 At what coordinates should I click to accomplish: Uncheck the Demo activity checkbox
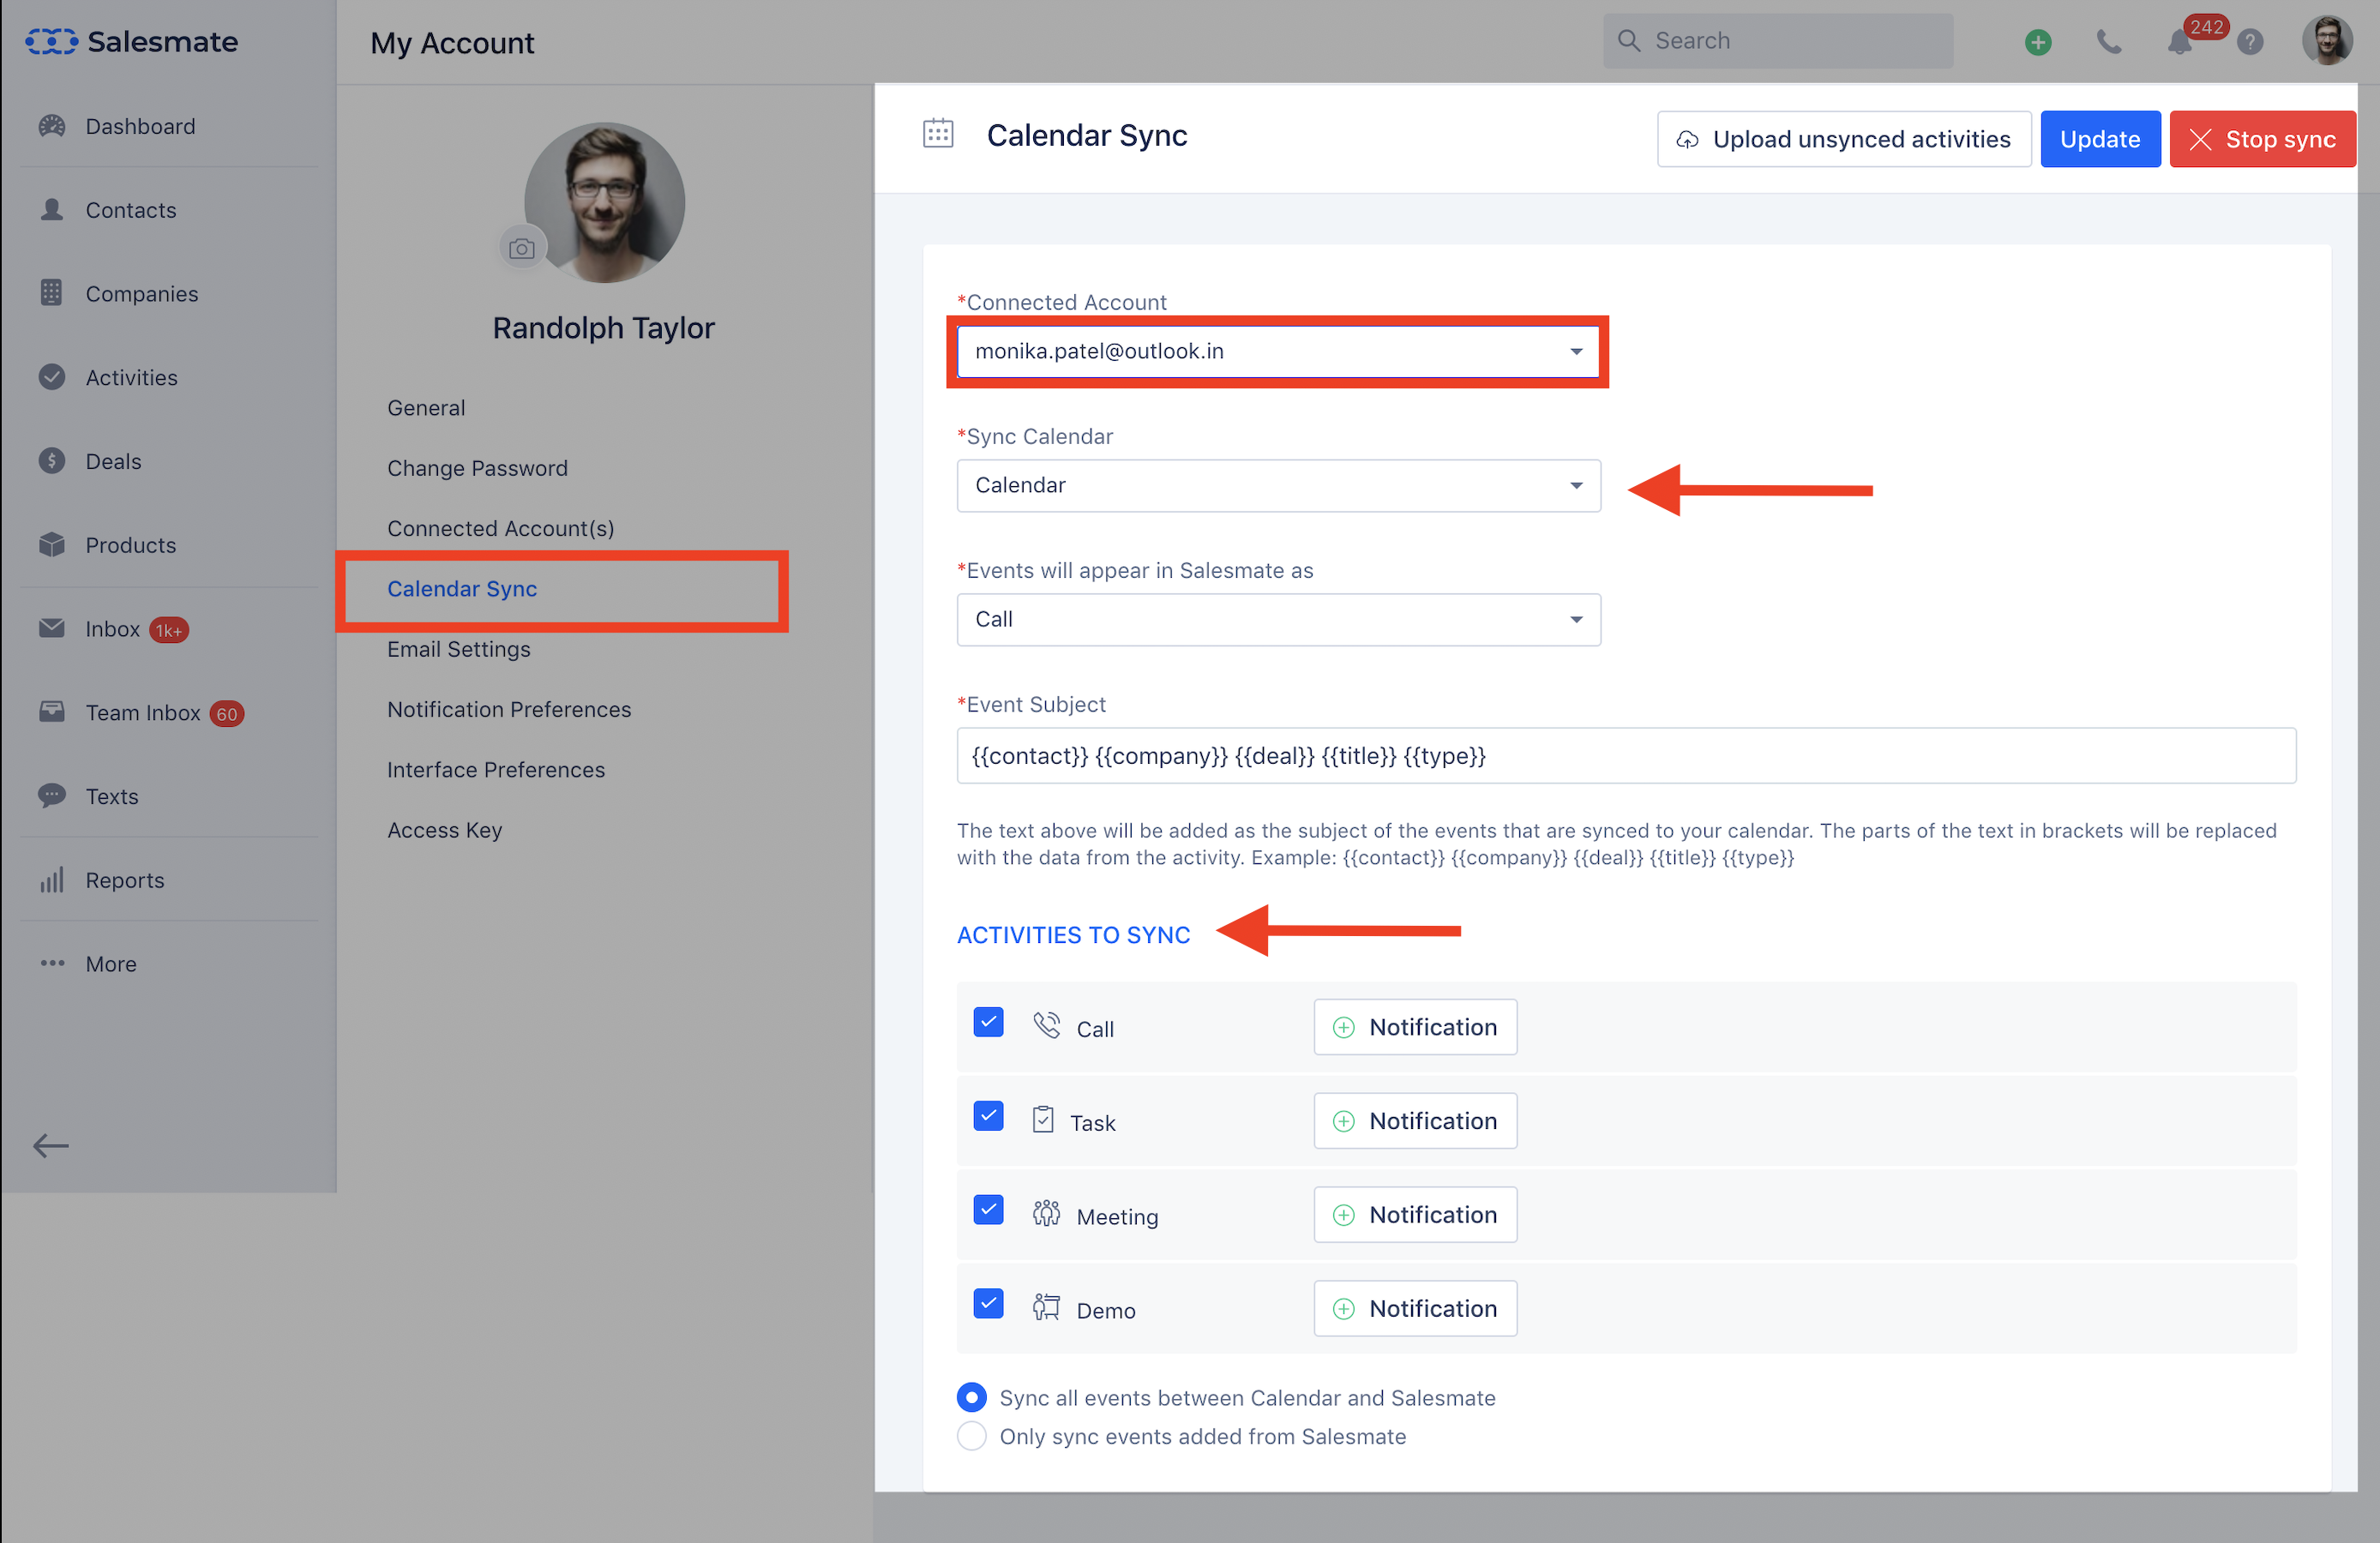click(x=988, y=1305)
